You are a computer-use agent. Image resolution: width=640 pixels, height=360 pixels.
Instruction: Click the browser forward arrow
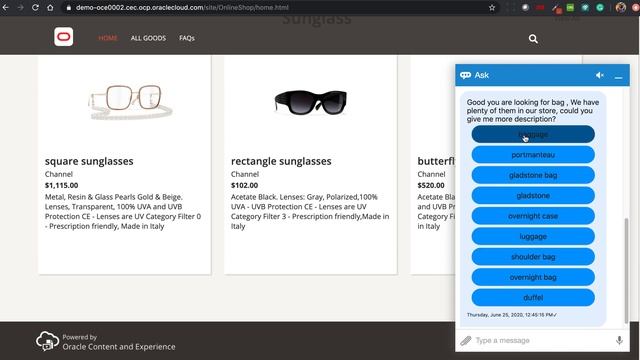pos(20,7)
